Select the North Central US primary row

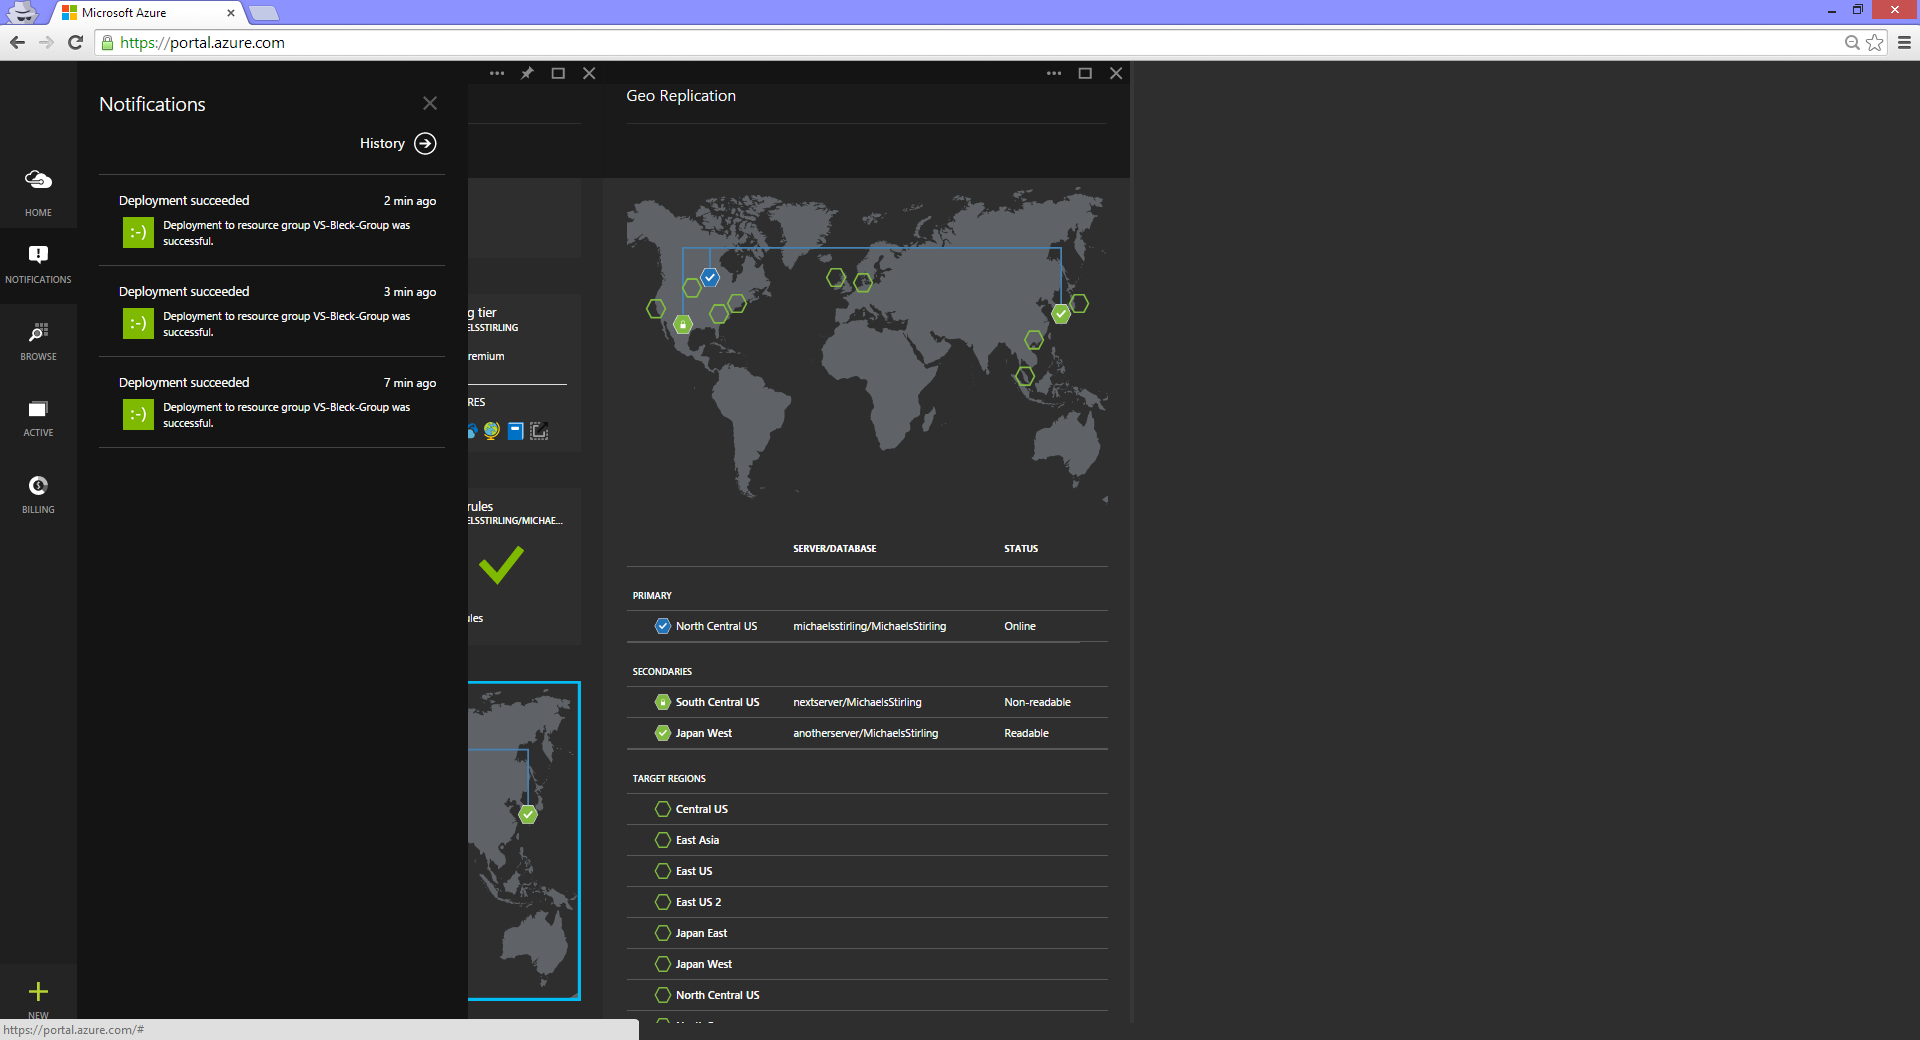[867, 626]
